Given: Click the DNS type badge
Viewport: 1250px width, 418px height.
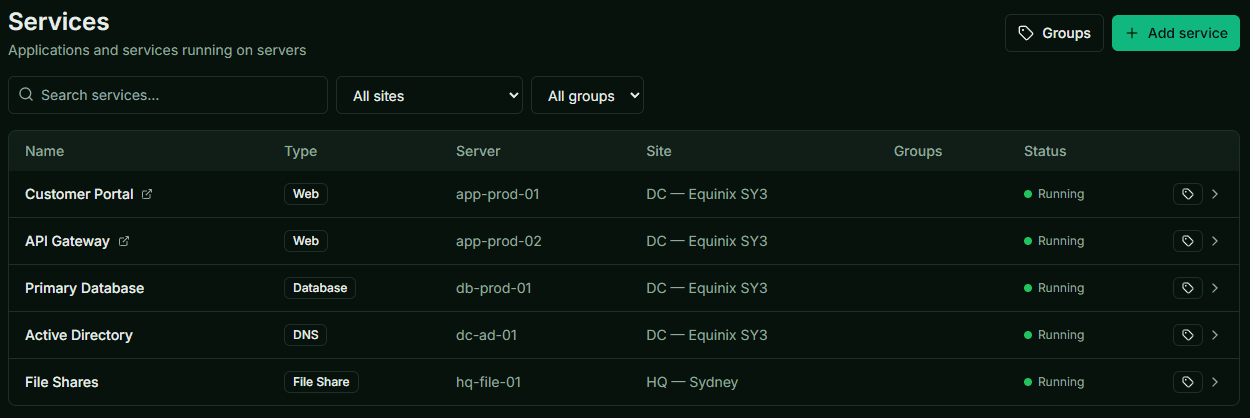Looking at the screenshot, I should click(306, 335).
